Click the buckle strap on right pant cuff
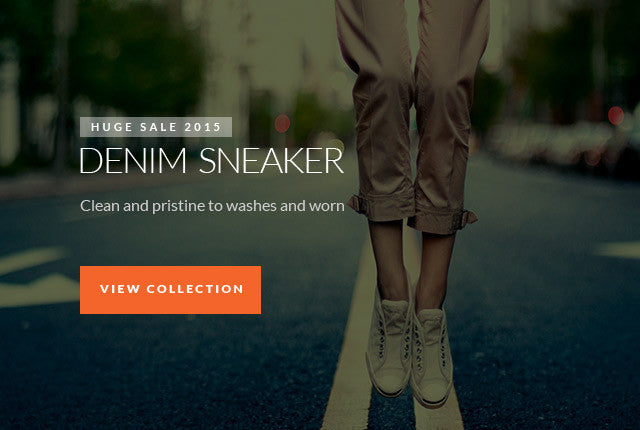The width and height of the screenshot is (640, 430). (x=469, y=217)
